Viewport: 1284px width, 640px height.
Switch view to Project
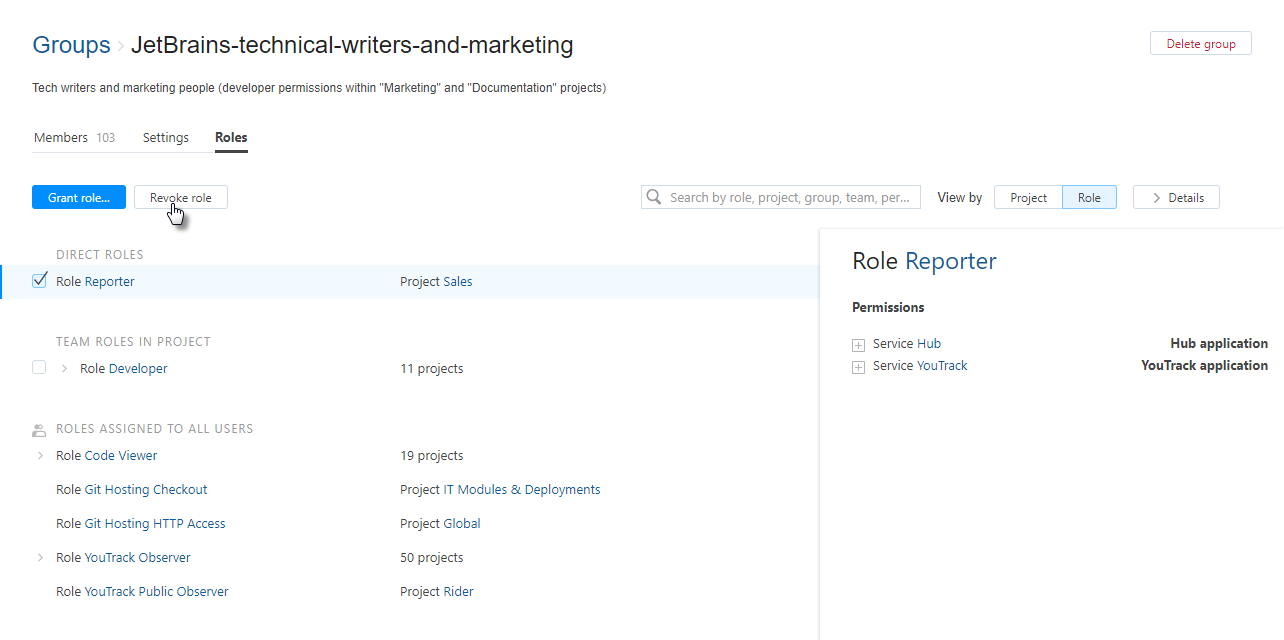tap(1028, 198)
